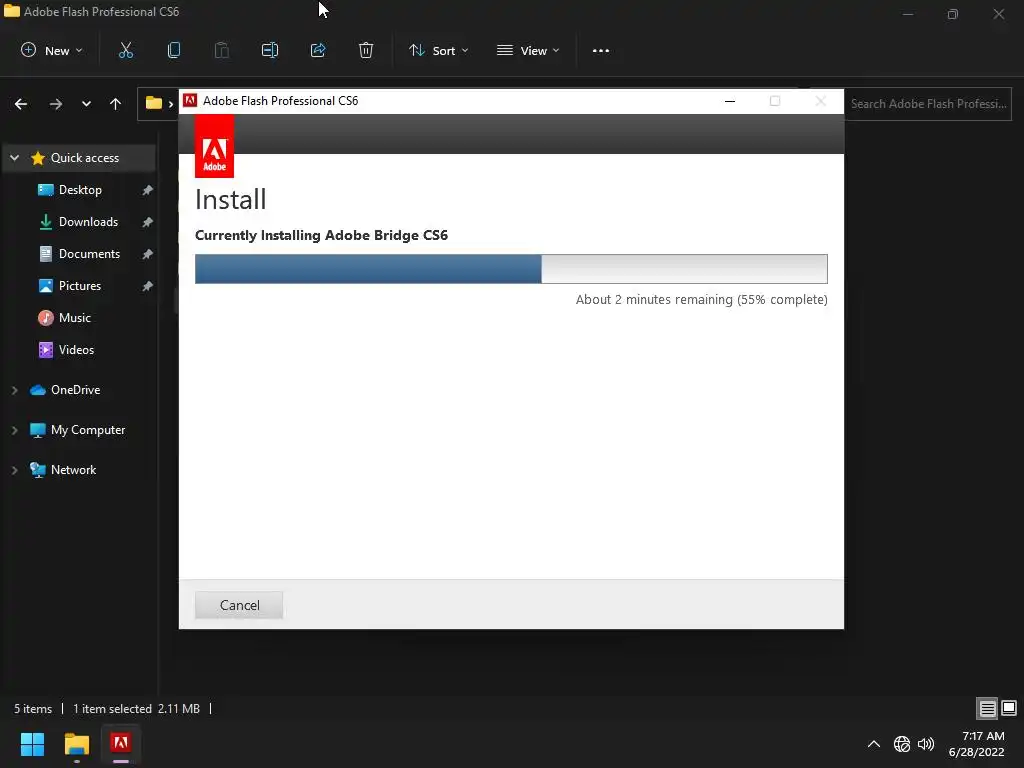Click the installer title bar icon
The height and width of the screenshot is (768, 1024).
click(190, 101)
